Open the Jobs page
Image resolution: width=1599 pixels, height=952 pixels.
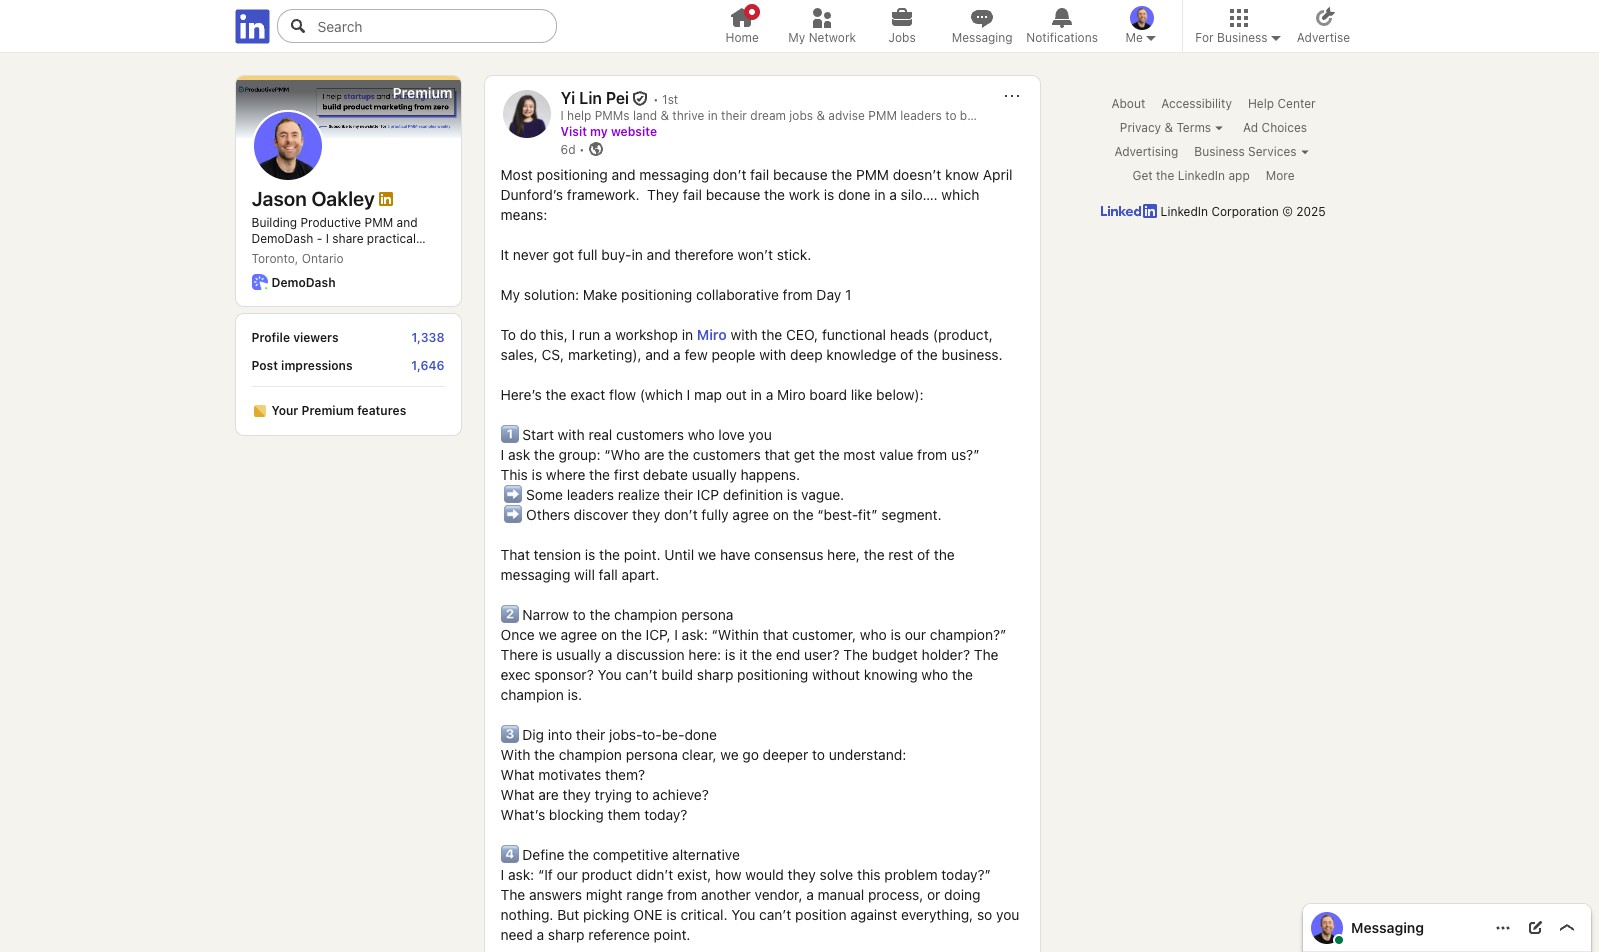(902, 26)
